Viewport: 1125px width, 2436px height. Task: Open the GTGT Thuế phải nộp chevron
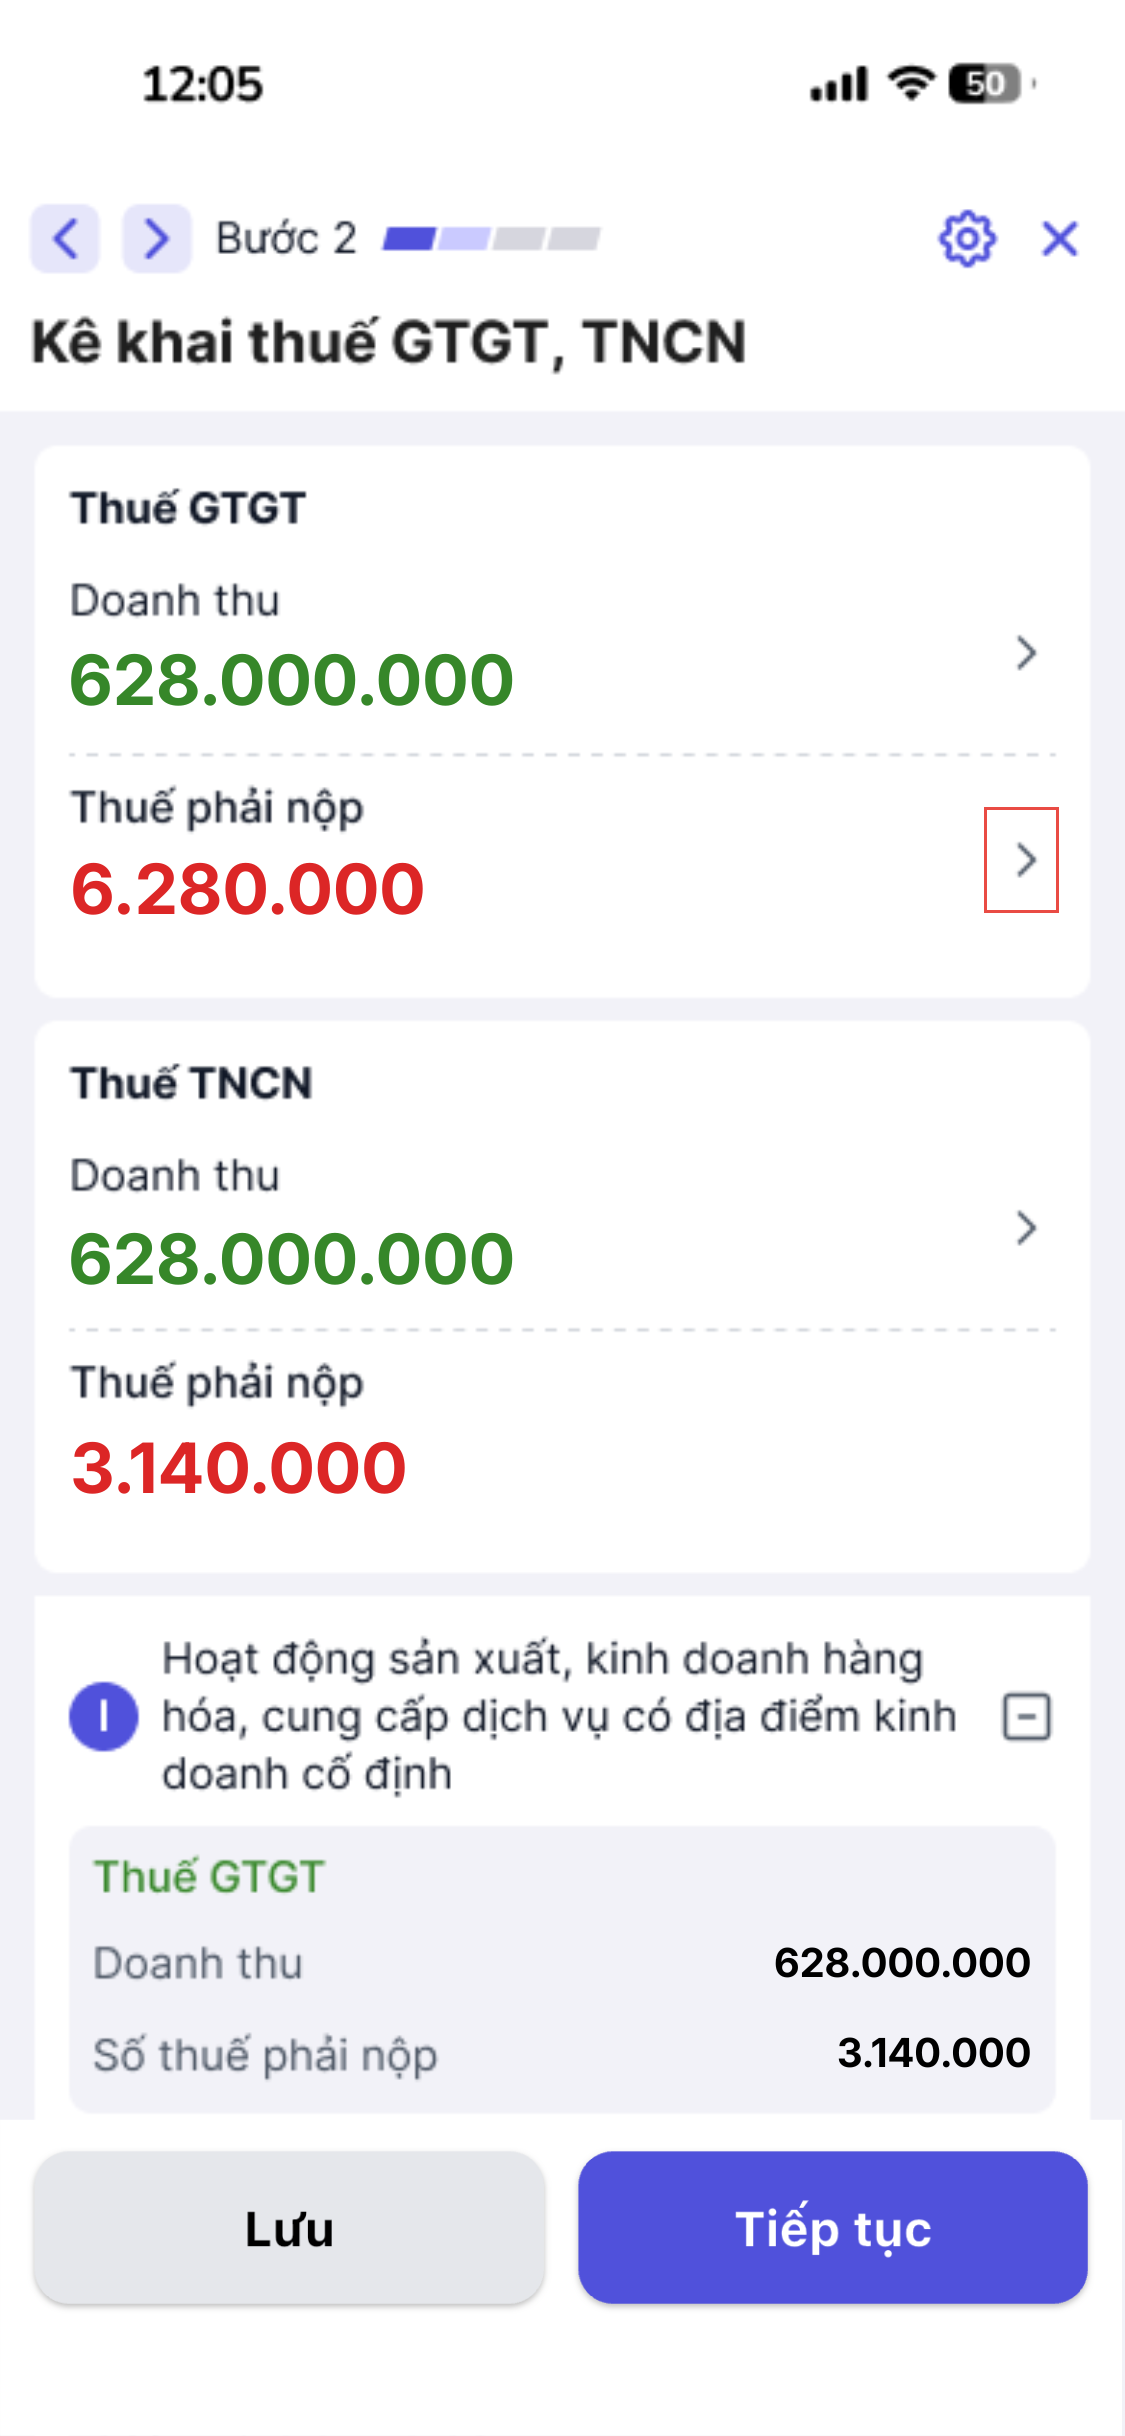[x=1022, y=860]
